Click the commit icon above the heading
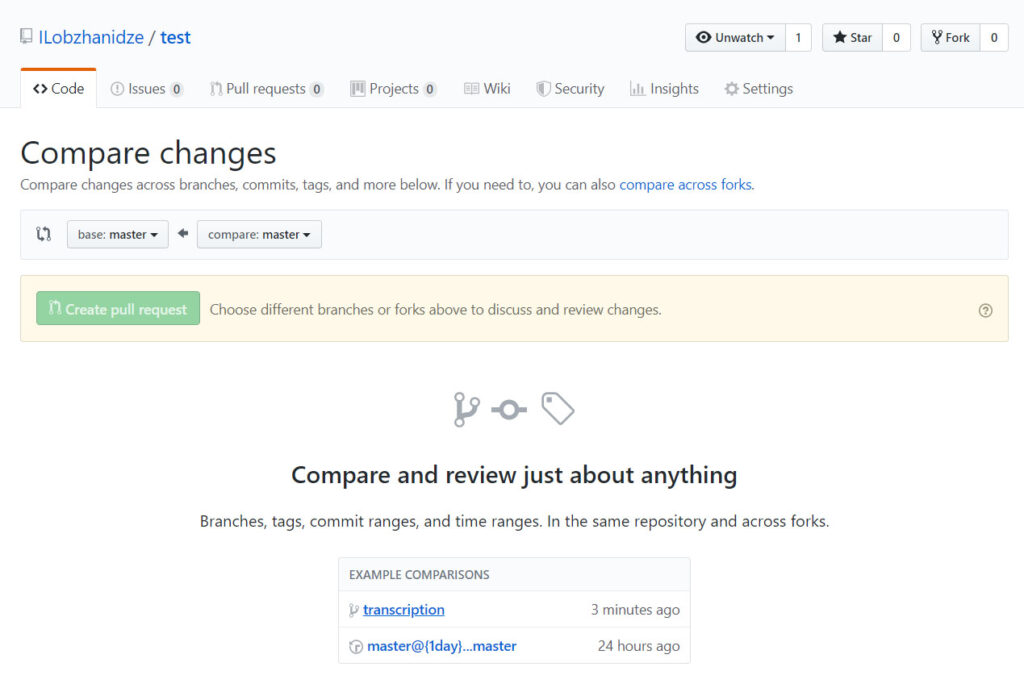1024x692 pixels. click(509, 409)
